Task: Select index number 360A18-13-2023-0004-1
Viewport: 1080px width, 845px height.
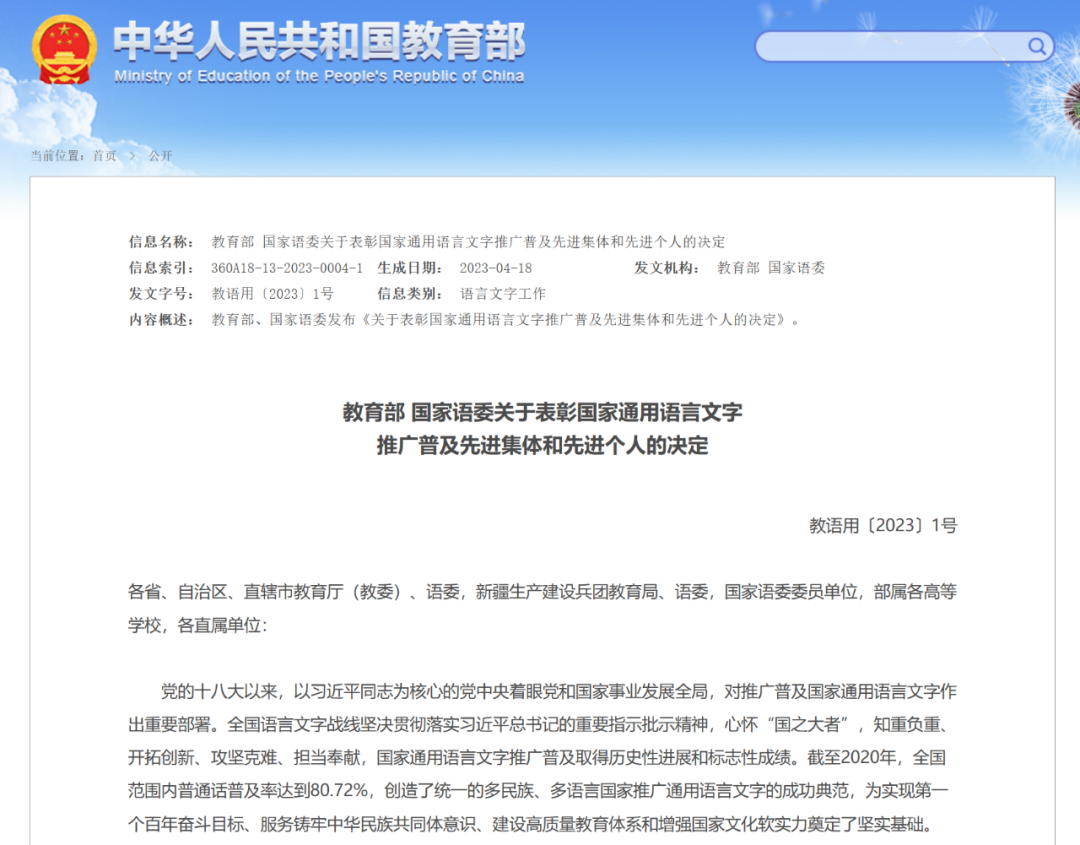Action: click(287, 268)
